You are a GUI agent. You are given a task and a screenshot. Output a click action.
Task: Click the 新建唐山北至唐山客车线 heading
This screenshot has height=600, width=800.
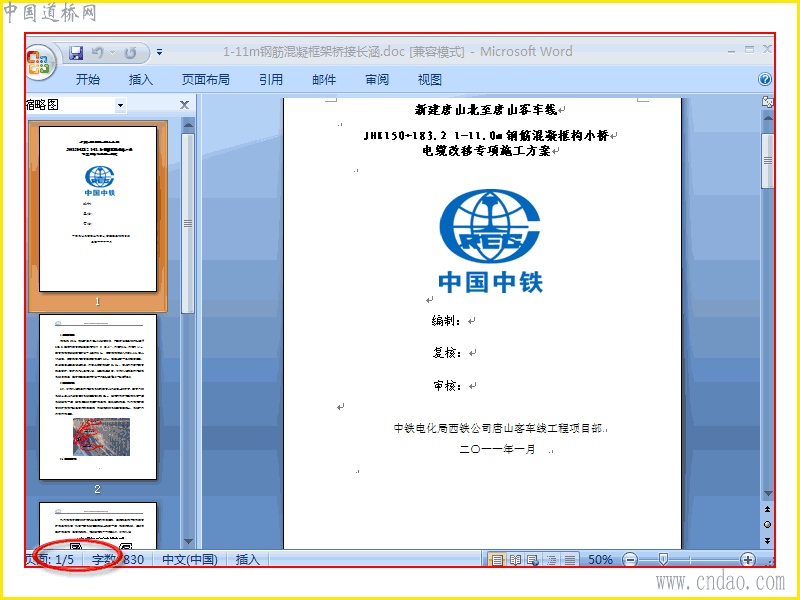(486, 110)
